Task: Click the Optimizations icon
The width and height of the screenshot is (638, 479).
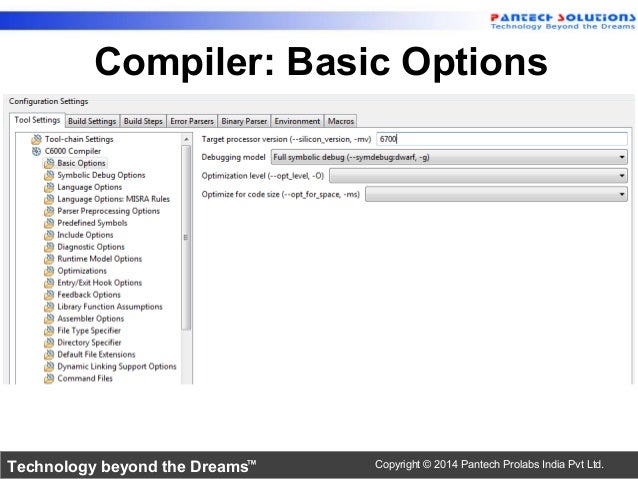Action: click(x=49, y=271)
